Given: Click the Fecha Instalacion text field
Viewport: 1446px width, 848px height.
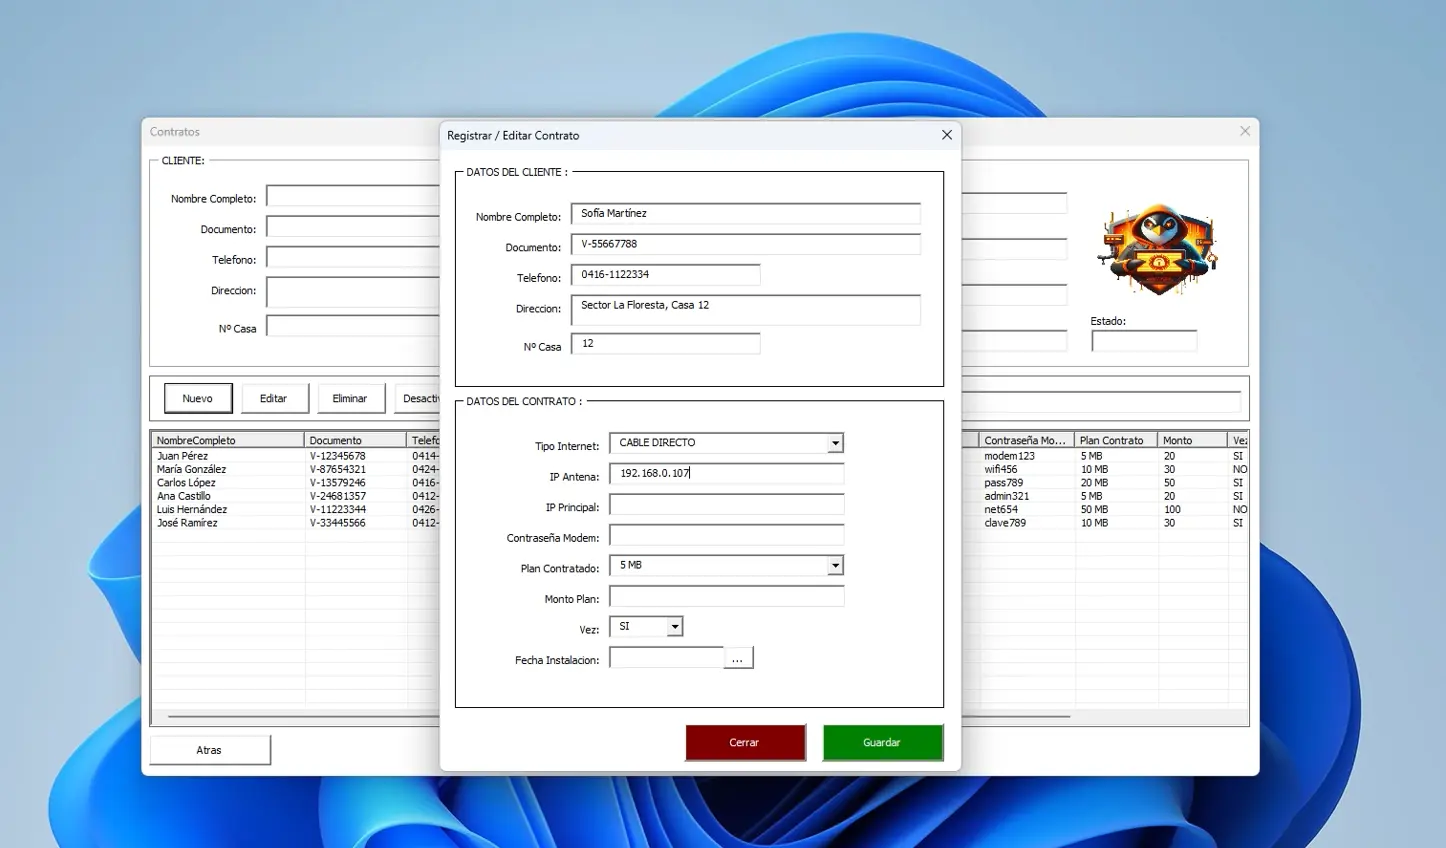Looking at the screenshot, I should (667, 658).
